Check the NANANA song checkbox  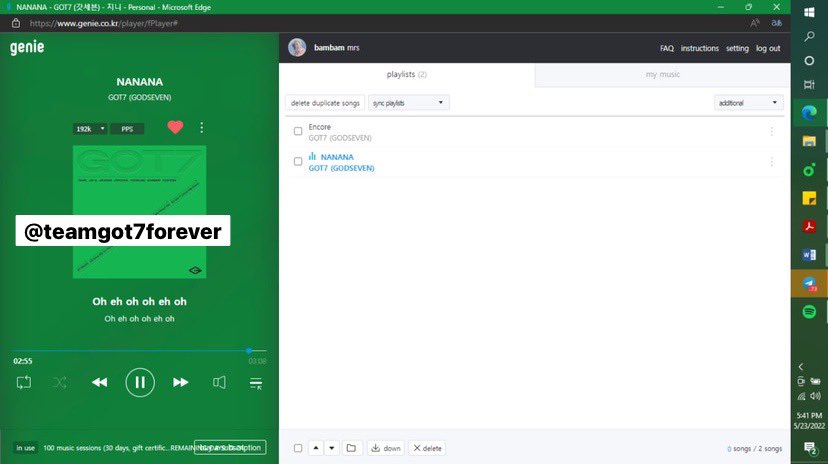pos(298,162)
